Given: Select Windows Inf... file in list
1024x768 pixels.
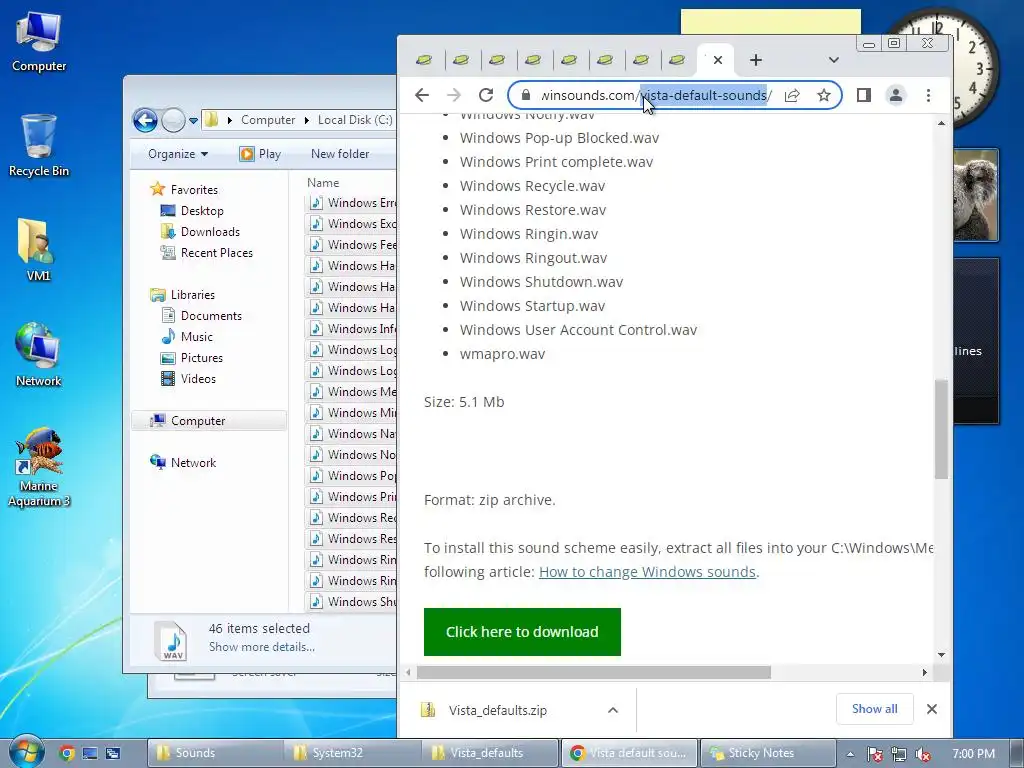Looking at the screenshot, I should point(351,328).
